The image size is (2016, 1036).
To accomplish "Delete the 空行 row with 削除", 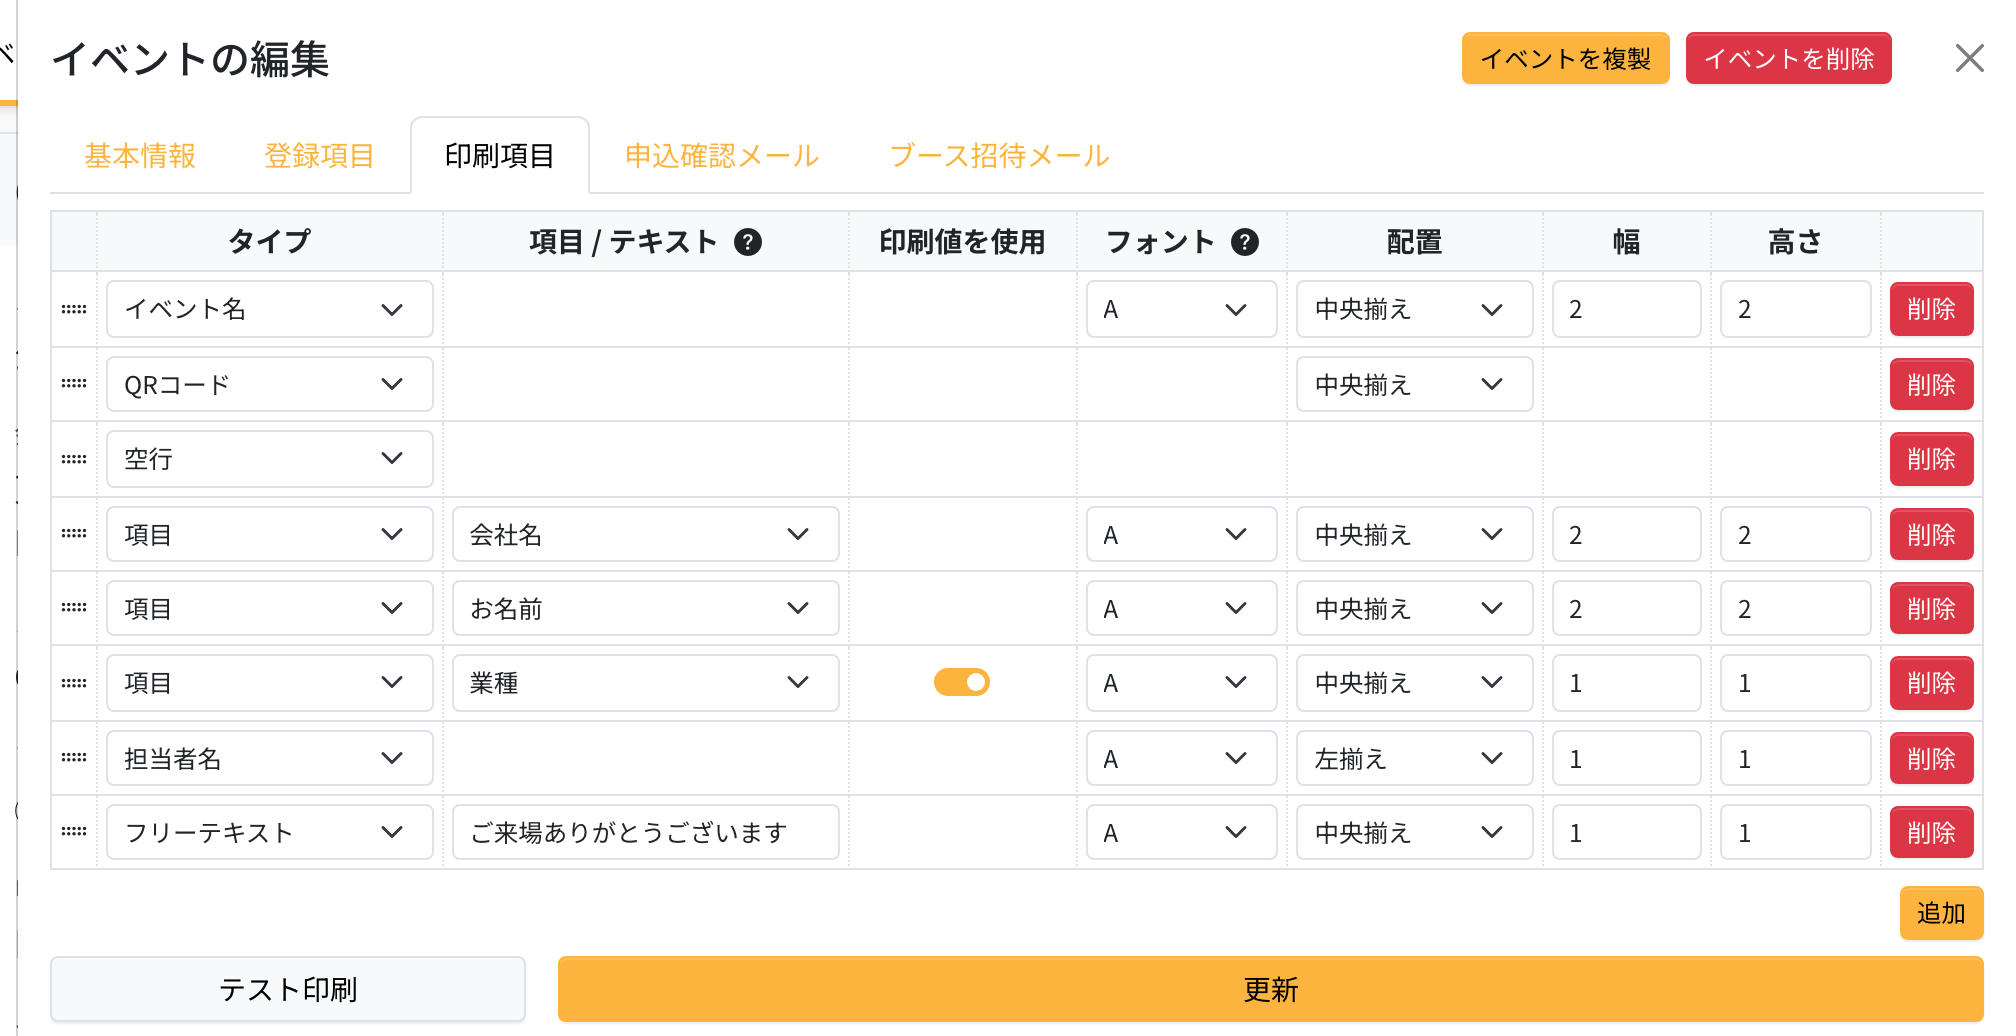I will [1931, 459].
